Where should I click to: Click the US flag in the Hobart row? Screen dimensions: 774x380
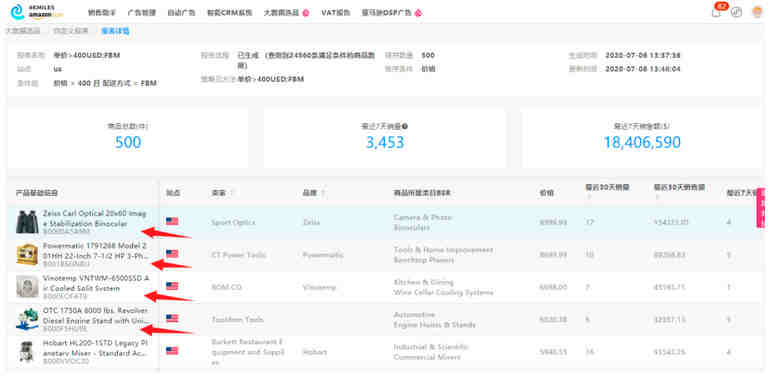pos(172,351)
